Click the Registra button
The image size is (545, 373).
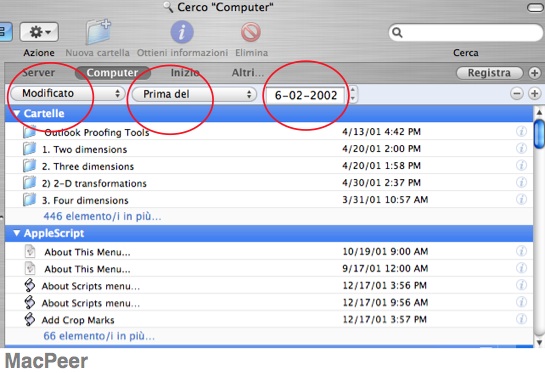click(x=489, y=73)
